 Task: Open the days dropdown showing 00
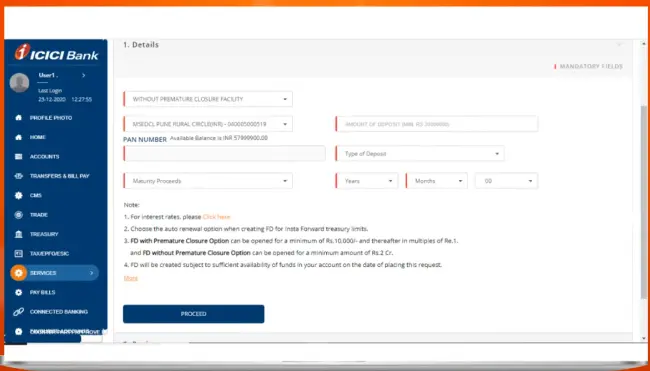click(507, 181)
